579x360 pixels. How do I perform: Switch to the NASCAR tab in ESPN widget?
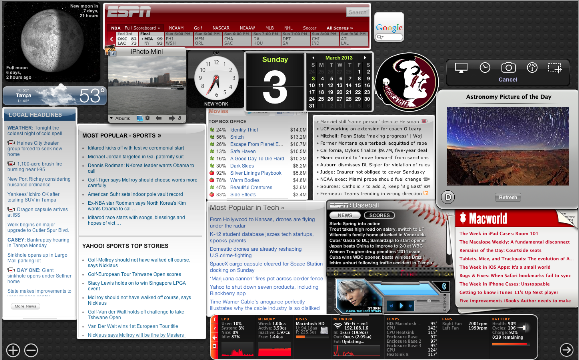pos(221,28)
